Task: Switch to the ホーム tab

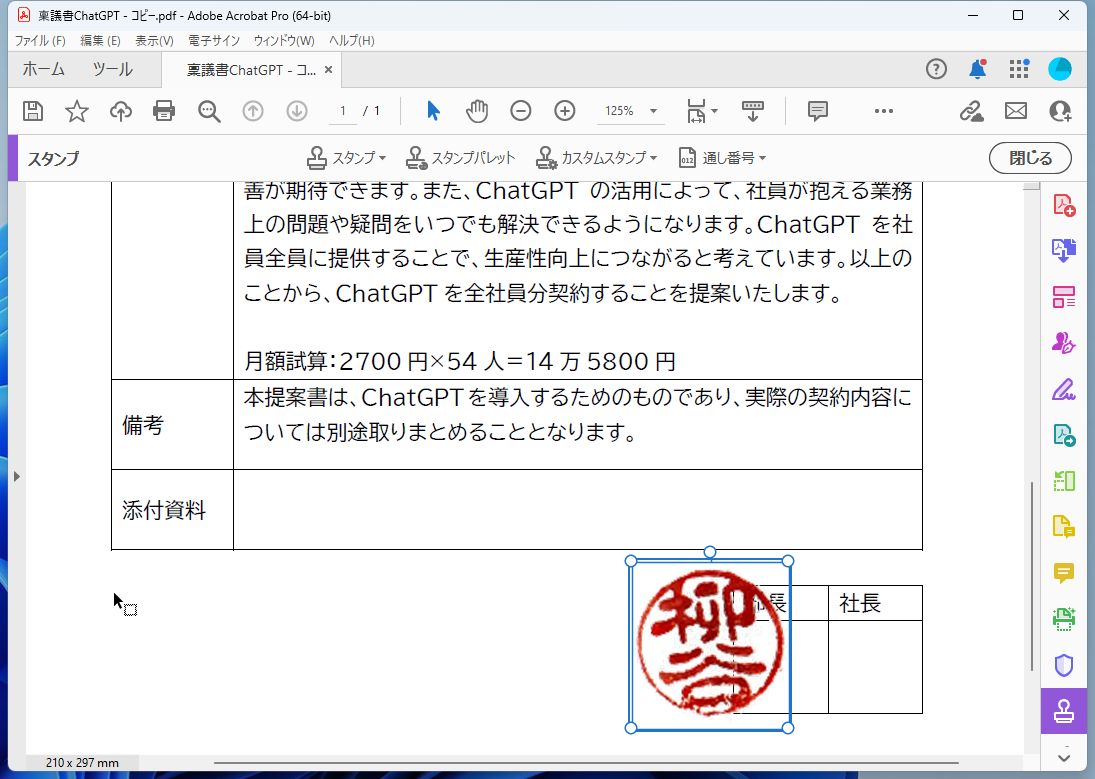Action: click(x=42, y=69)
